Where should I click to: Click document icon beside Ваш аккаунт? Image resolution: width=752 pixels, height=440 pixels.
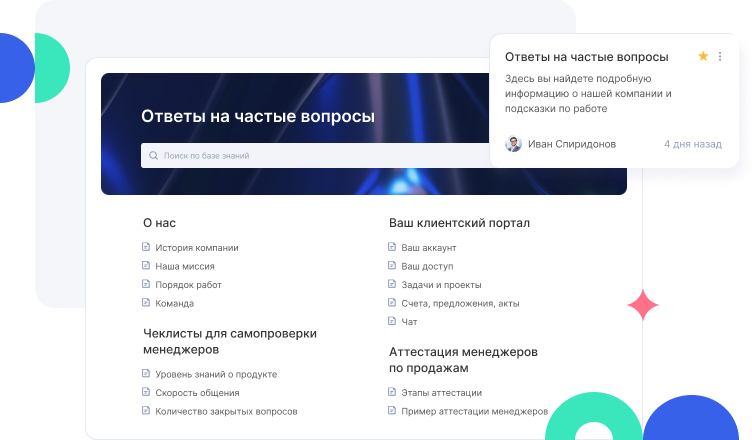click(392, 248)
